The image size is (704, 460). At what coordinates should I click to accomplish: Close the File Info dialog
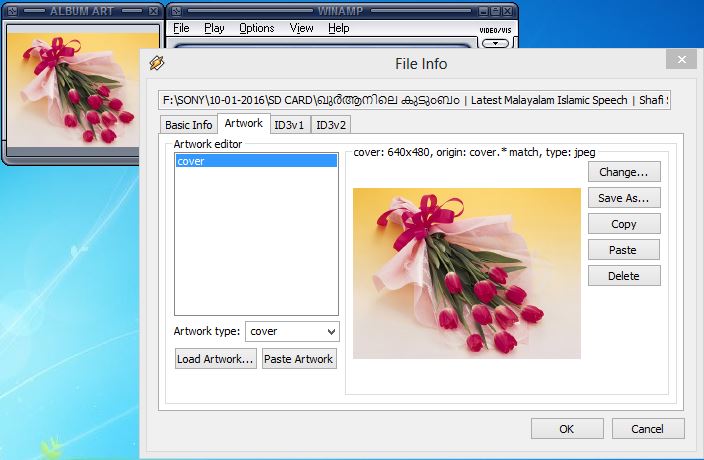(681, 60)
